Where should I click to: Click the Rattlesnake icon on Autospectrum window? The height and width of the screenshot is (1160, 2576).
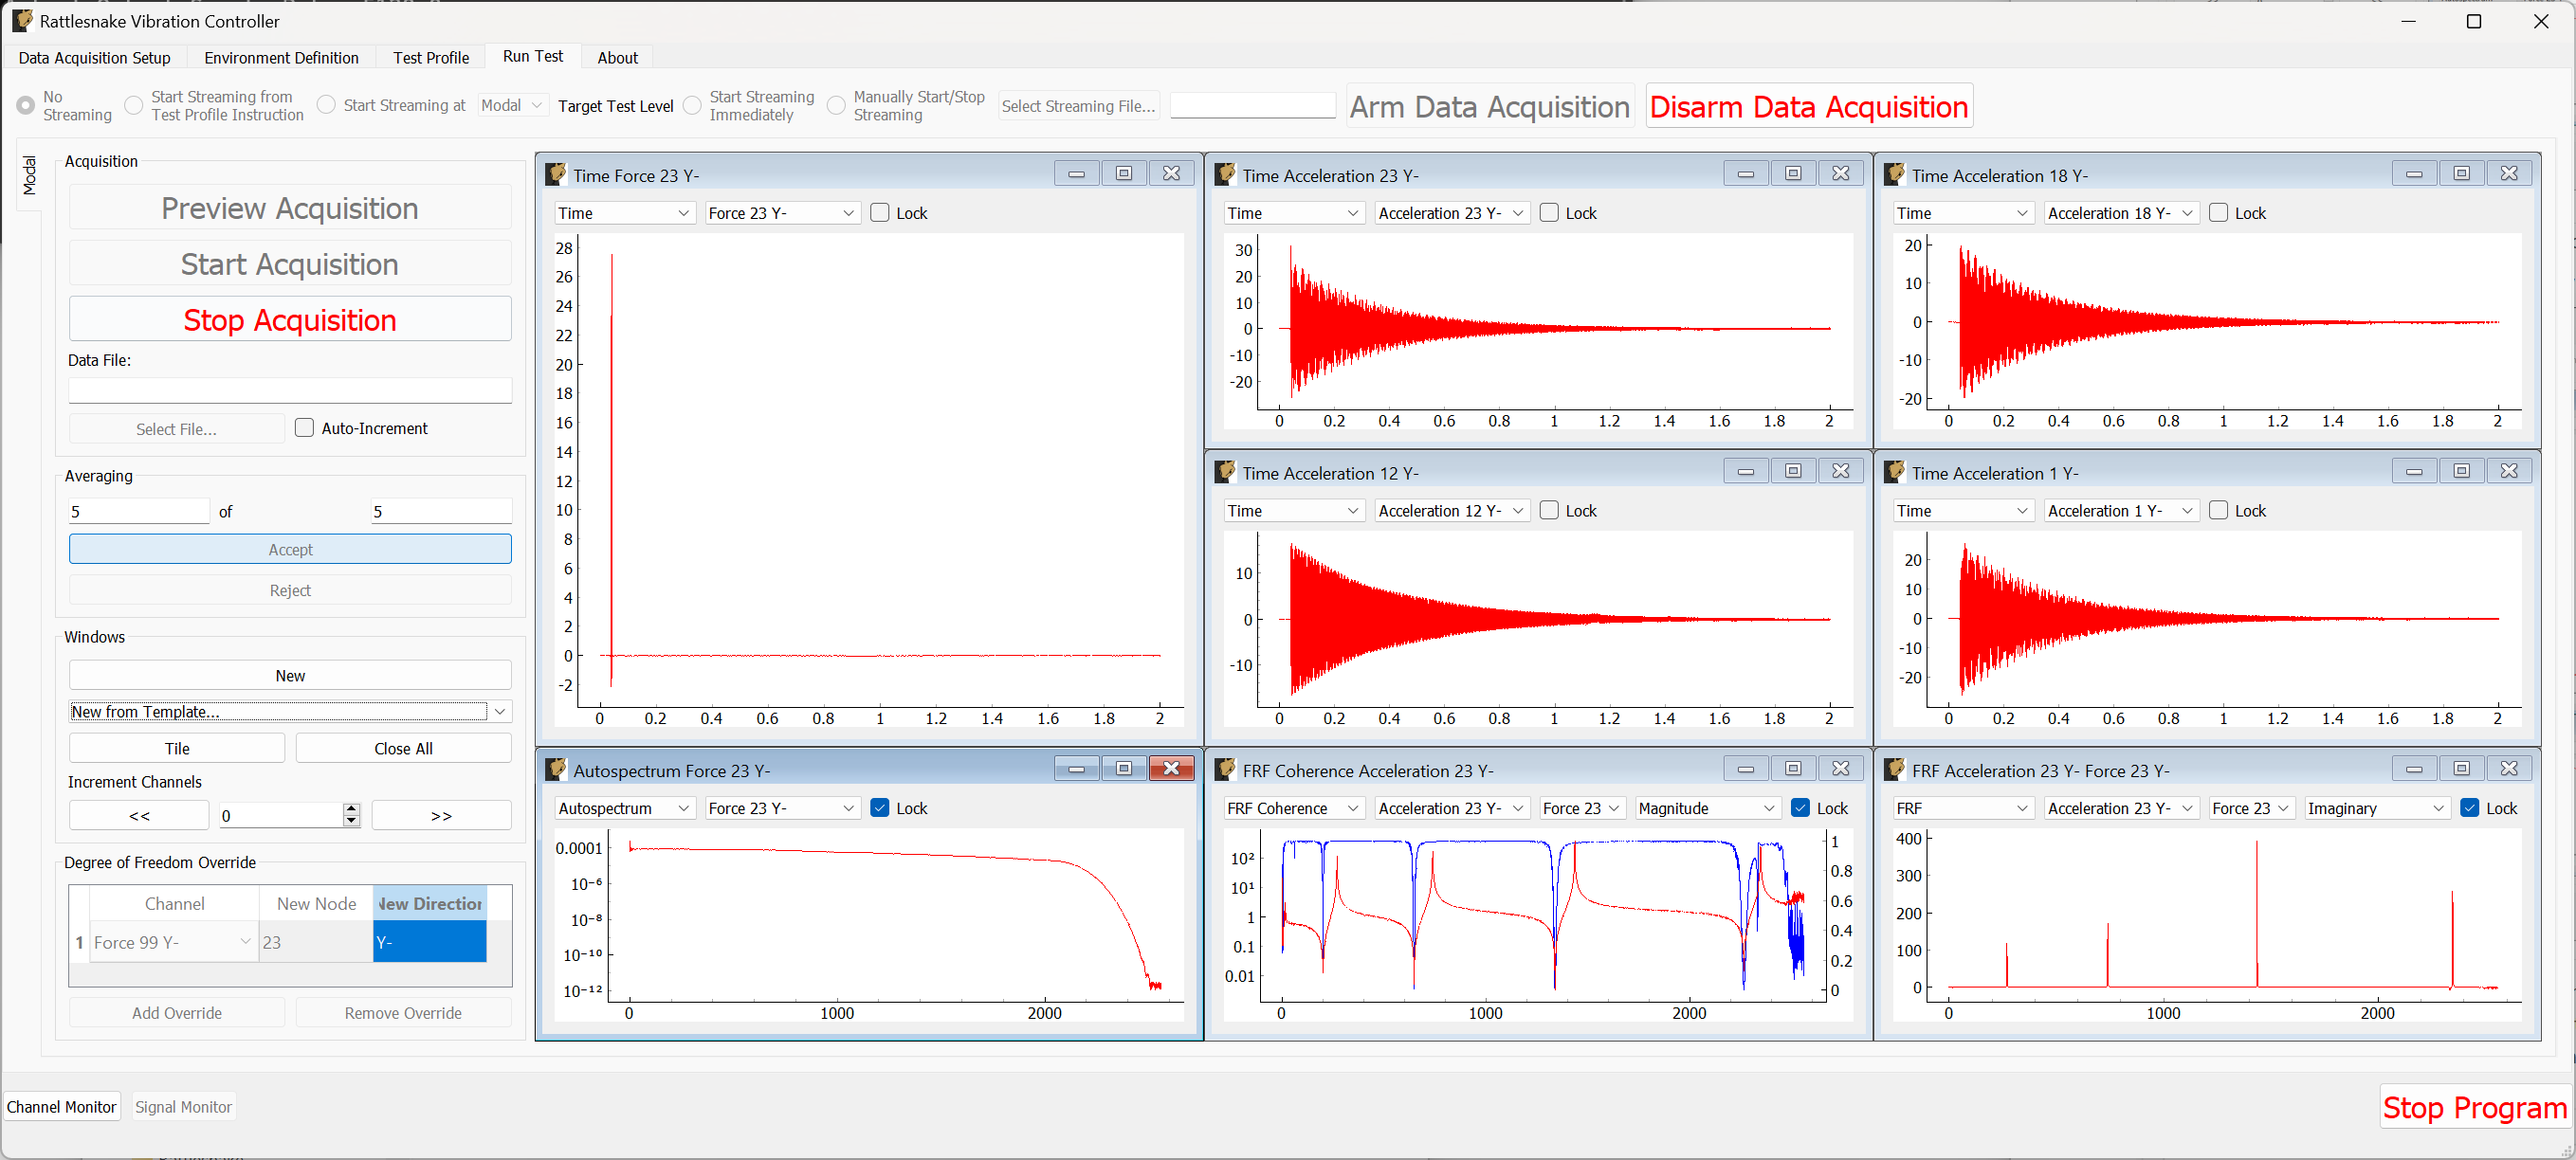(x=556, y=769)
